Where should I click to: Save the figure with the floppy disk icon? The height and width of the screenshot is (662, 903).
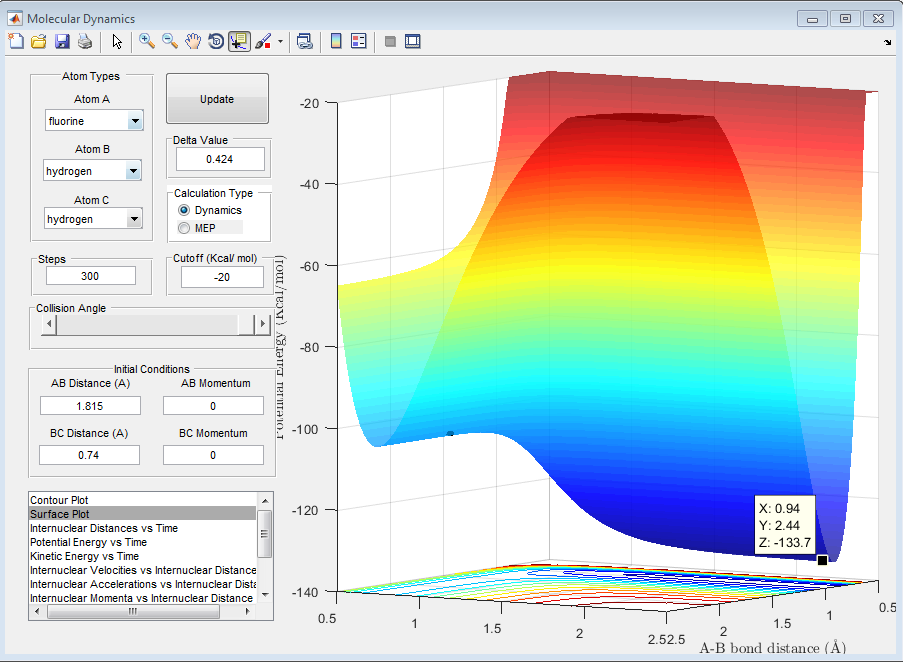tap(62, 41)
